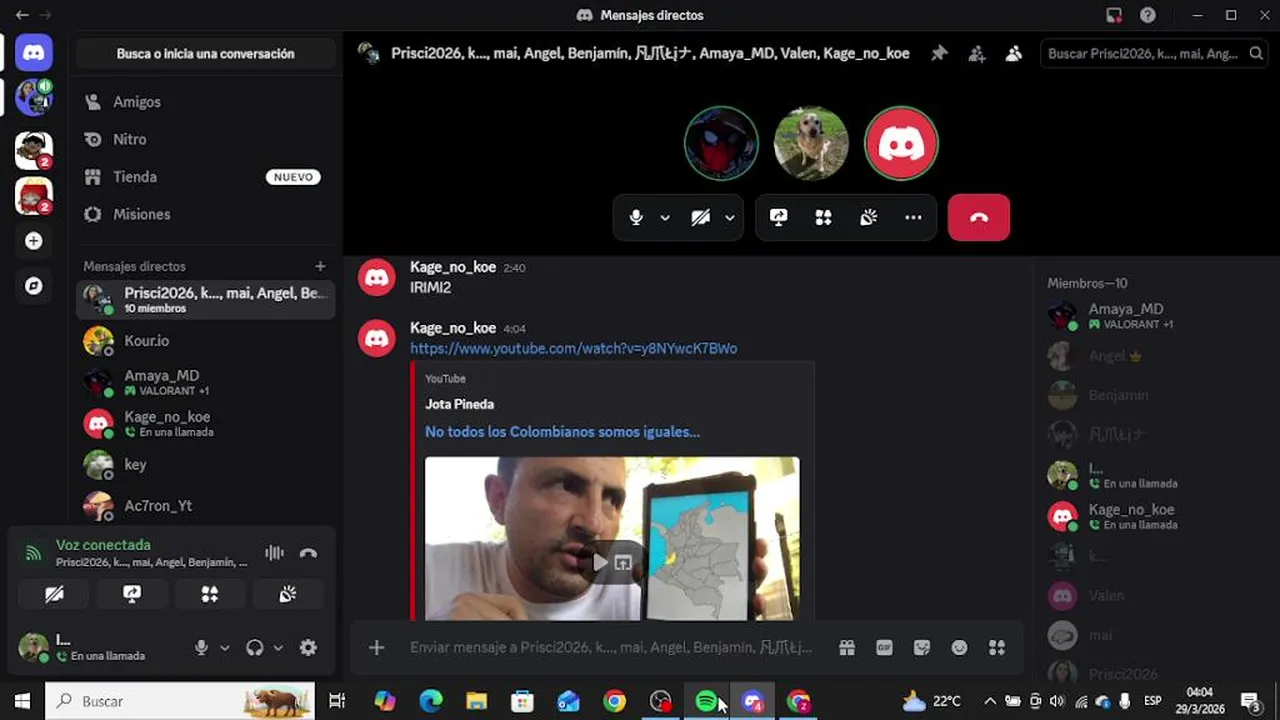Create DM with plus beside Mensajes directos
This screenshot has width=1280, height=720.
320,266
